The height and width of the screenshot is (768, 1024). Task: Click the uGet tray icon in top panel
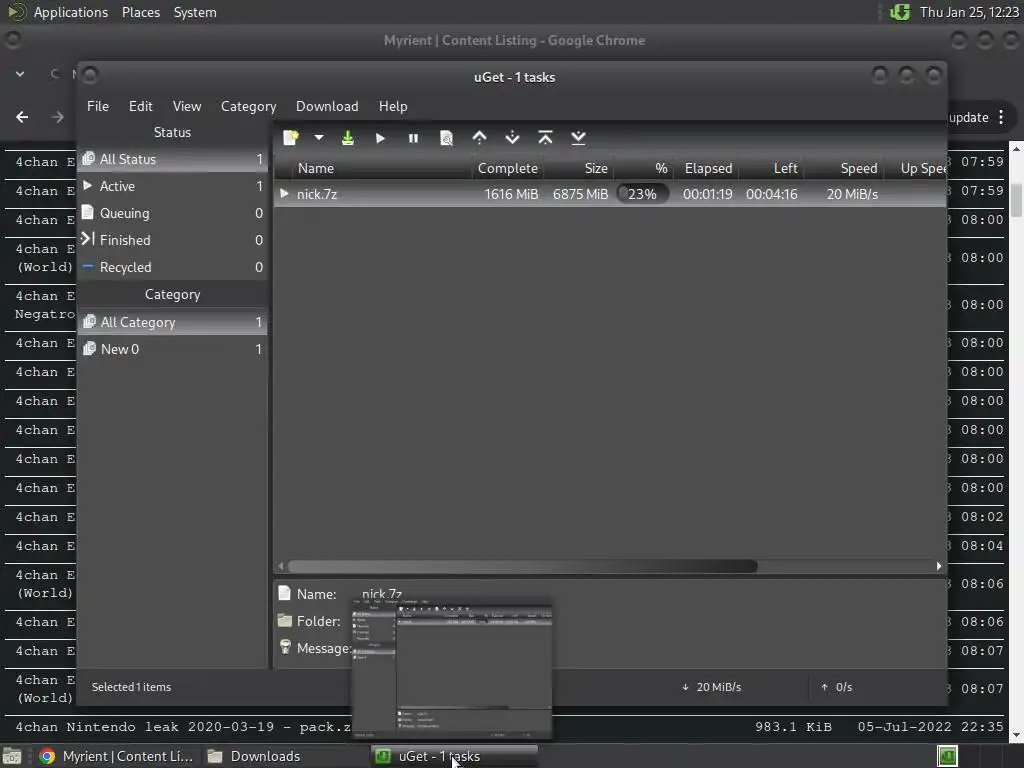[x=900, y=12]
